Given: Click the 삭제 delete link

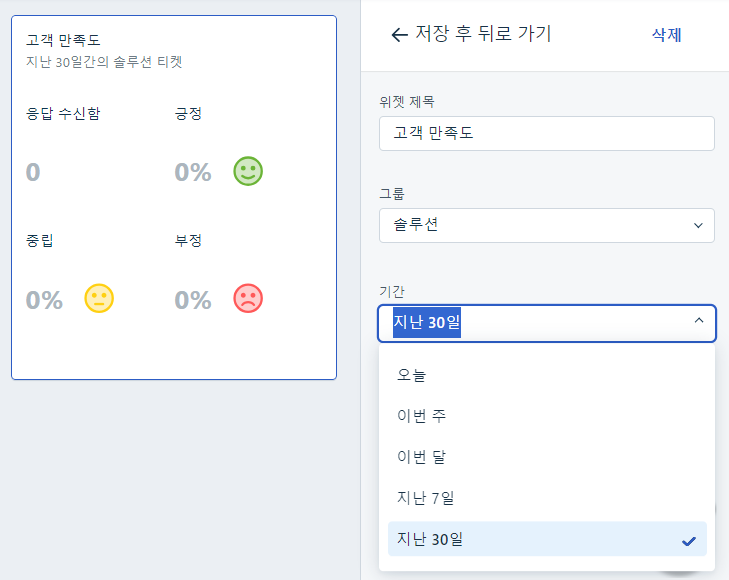Looking at the screenshot, I should [x=667, y=35].
